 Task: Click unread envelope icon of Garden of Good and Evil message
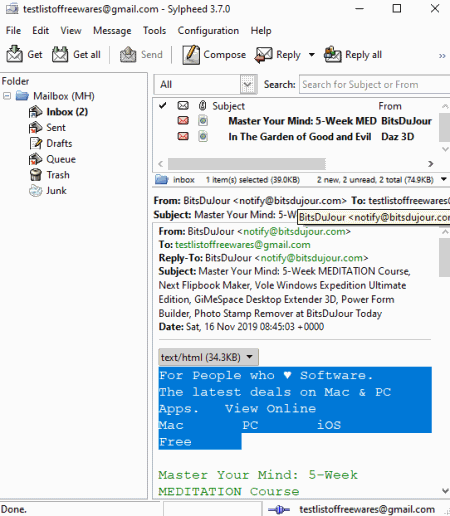point(183,136)
